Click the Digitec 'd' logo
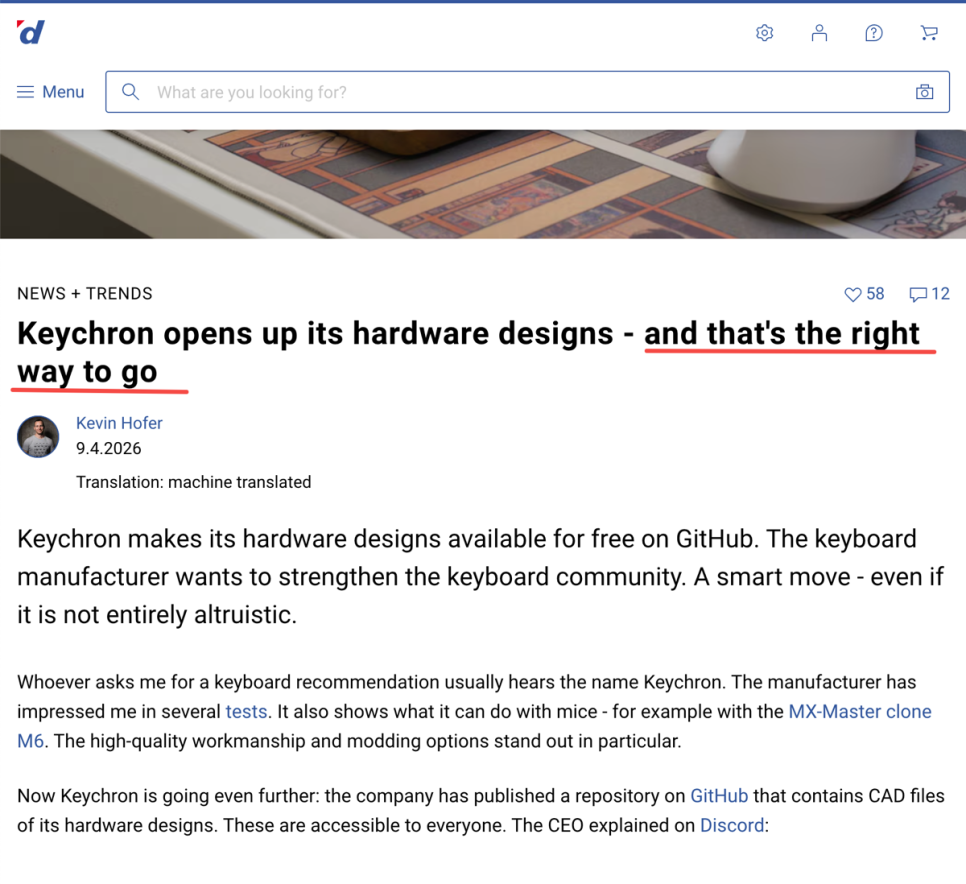 pyautogui.click(x=31, y=32)
